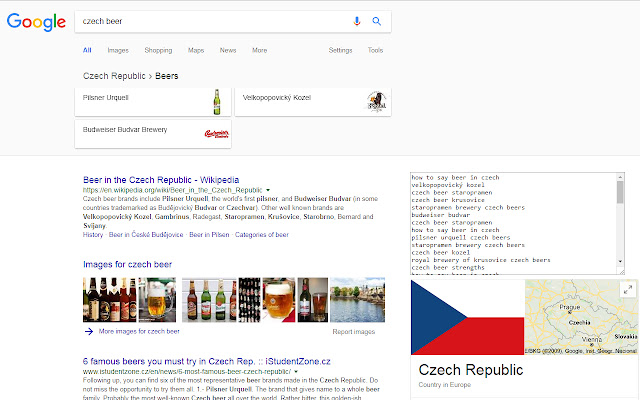Click 'pilsner urquell czech beers' keyword line

pos(461,238)
